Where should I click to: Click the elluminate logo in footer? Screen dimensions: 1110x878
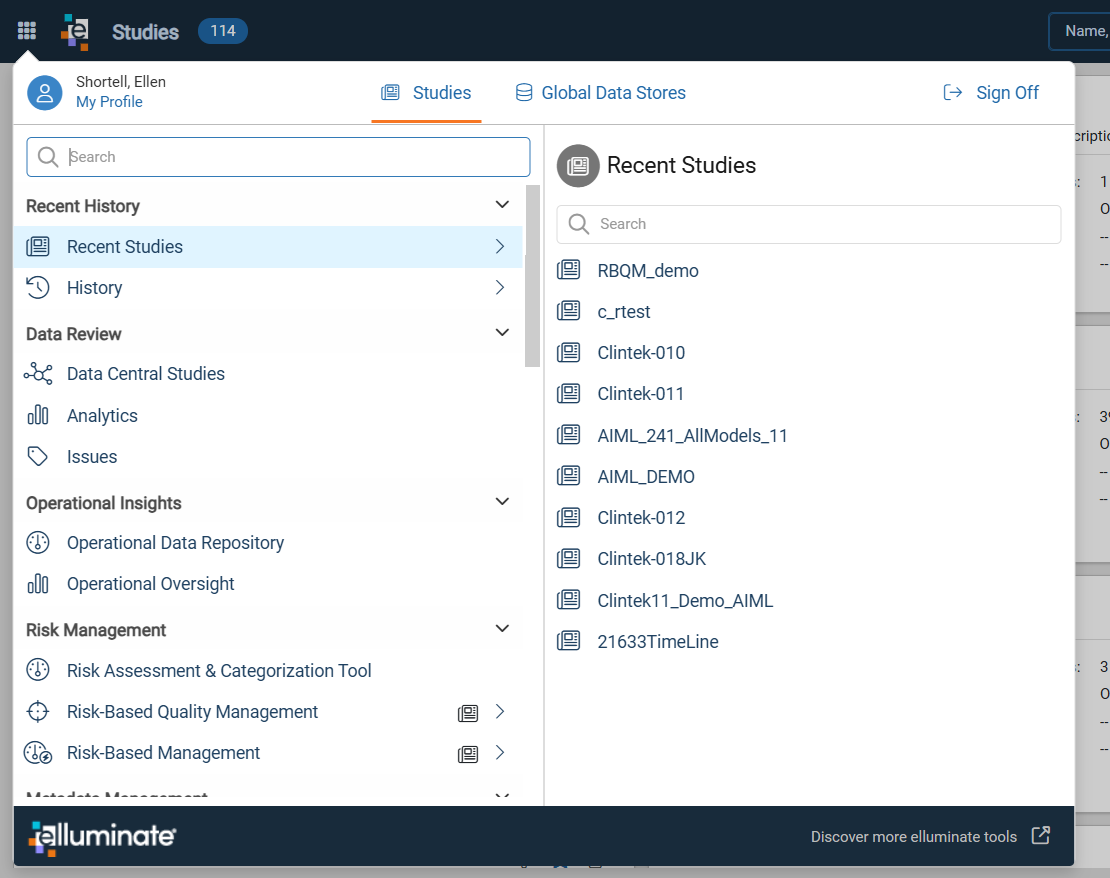(103, 836)
